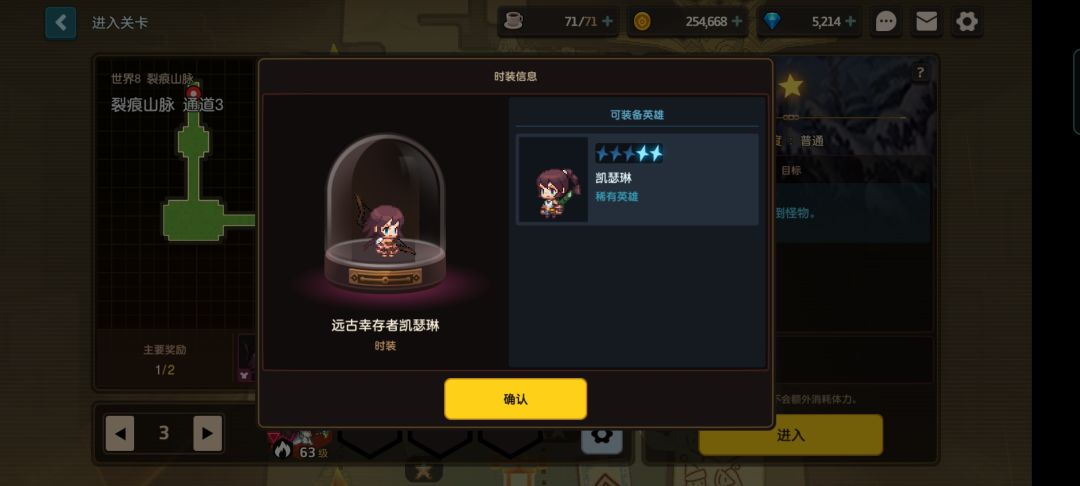Click the gold coin currency icon
This screenshot has width=1080, height=486.
[642, 22]
